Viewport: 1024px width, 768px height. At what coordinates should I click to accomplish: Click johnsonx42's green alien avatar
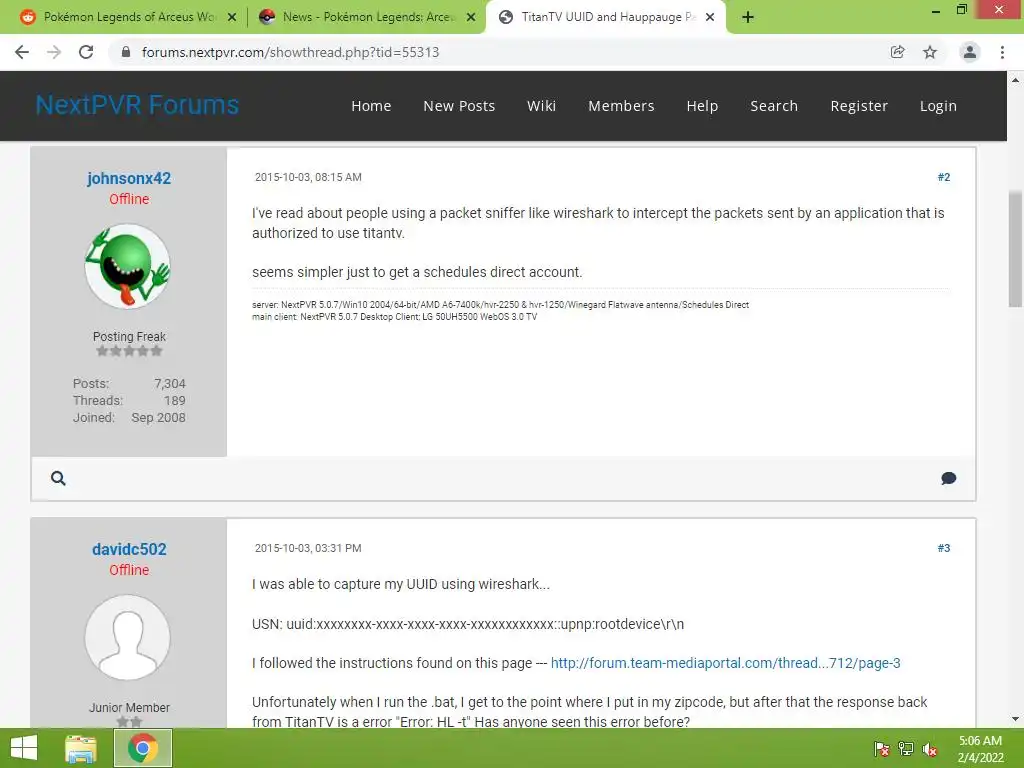point(128,266)
